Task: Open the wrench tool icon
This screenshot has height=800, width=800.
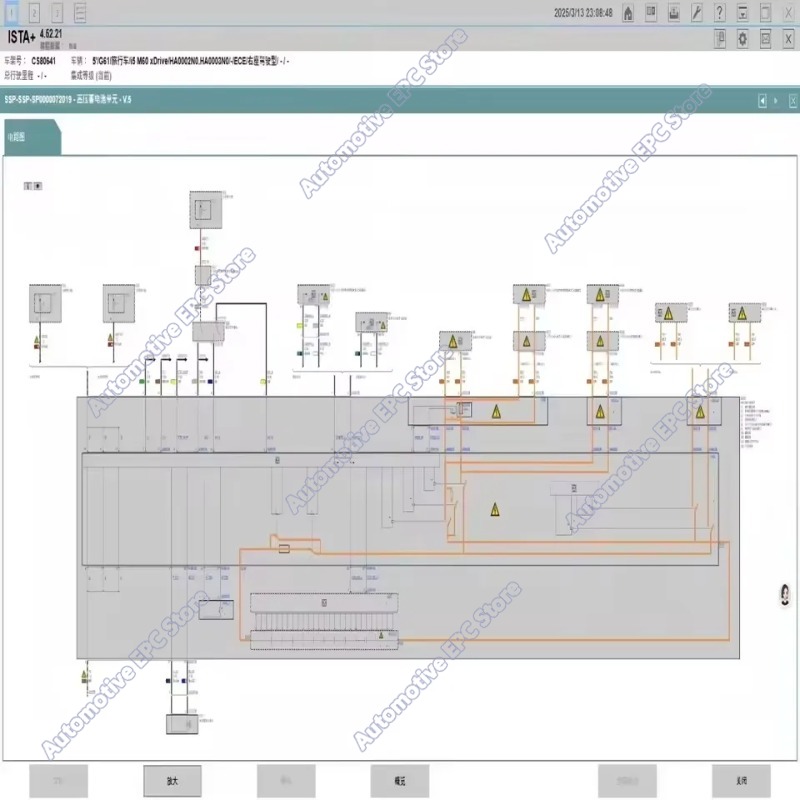Action: [696, 13]
